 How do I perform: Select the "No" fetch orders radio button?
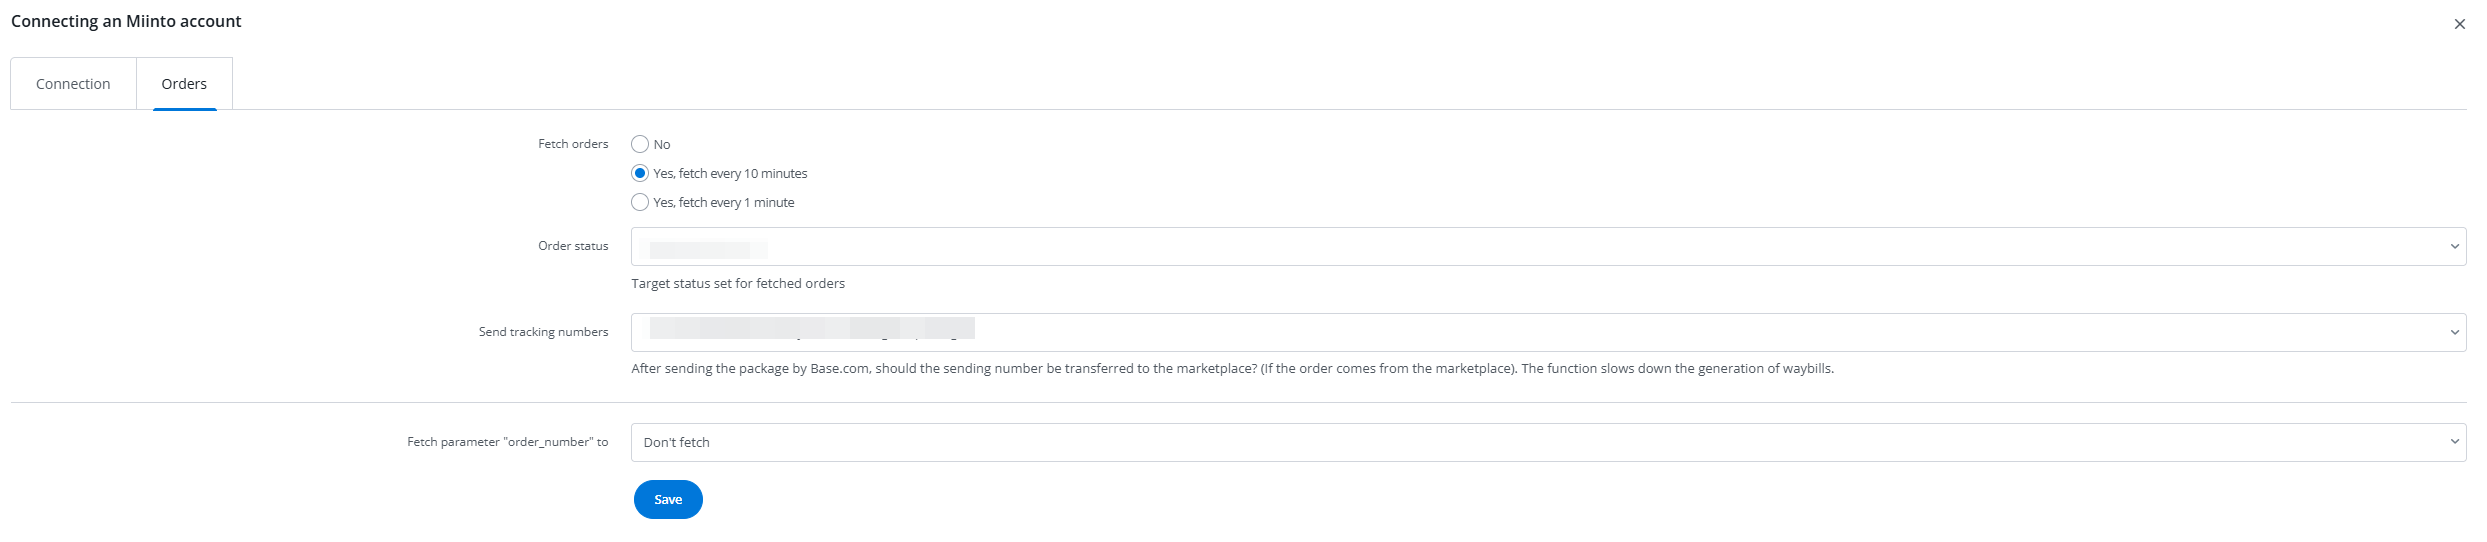pos(640,144)
